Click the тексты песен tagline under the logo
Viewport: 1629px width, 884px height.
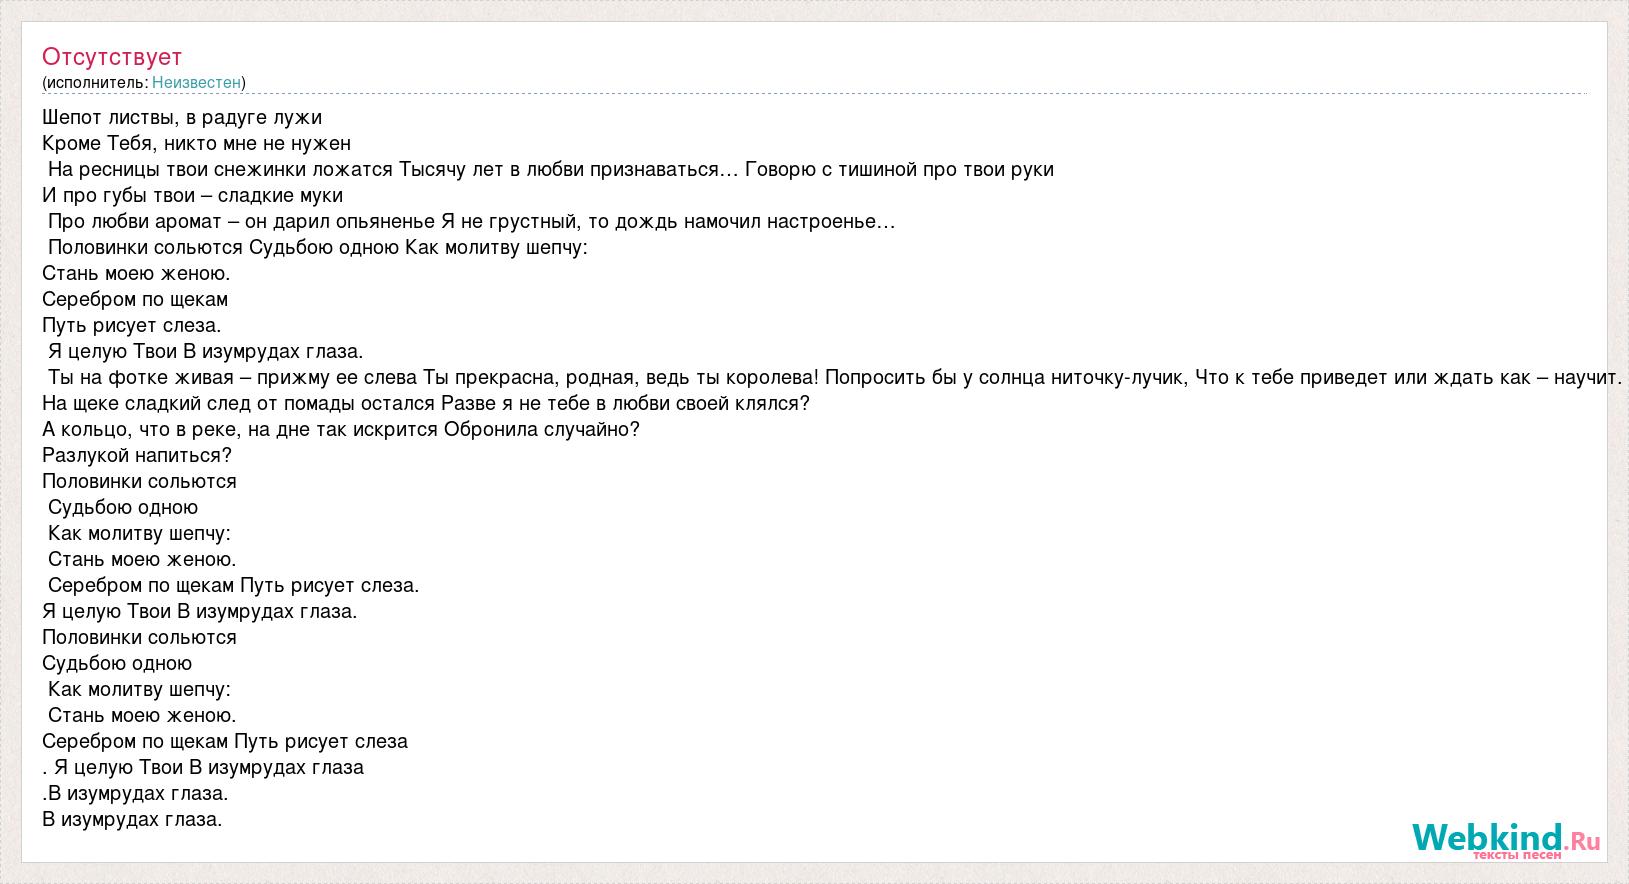[1517, 854]
